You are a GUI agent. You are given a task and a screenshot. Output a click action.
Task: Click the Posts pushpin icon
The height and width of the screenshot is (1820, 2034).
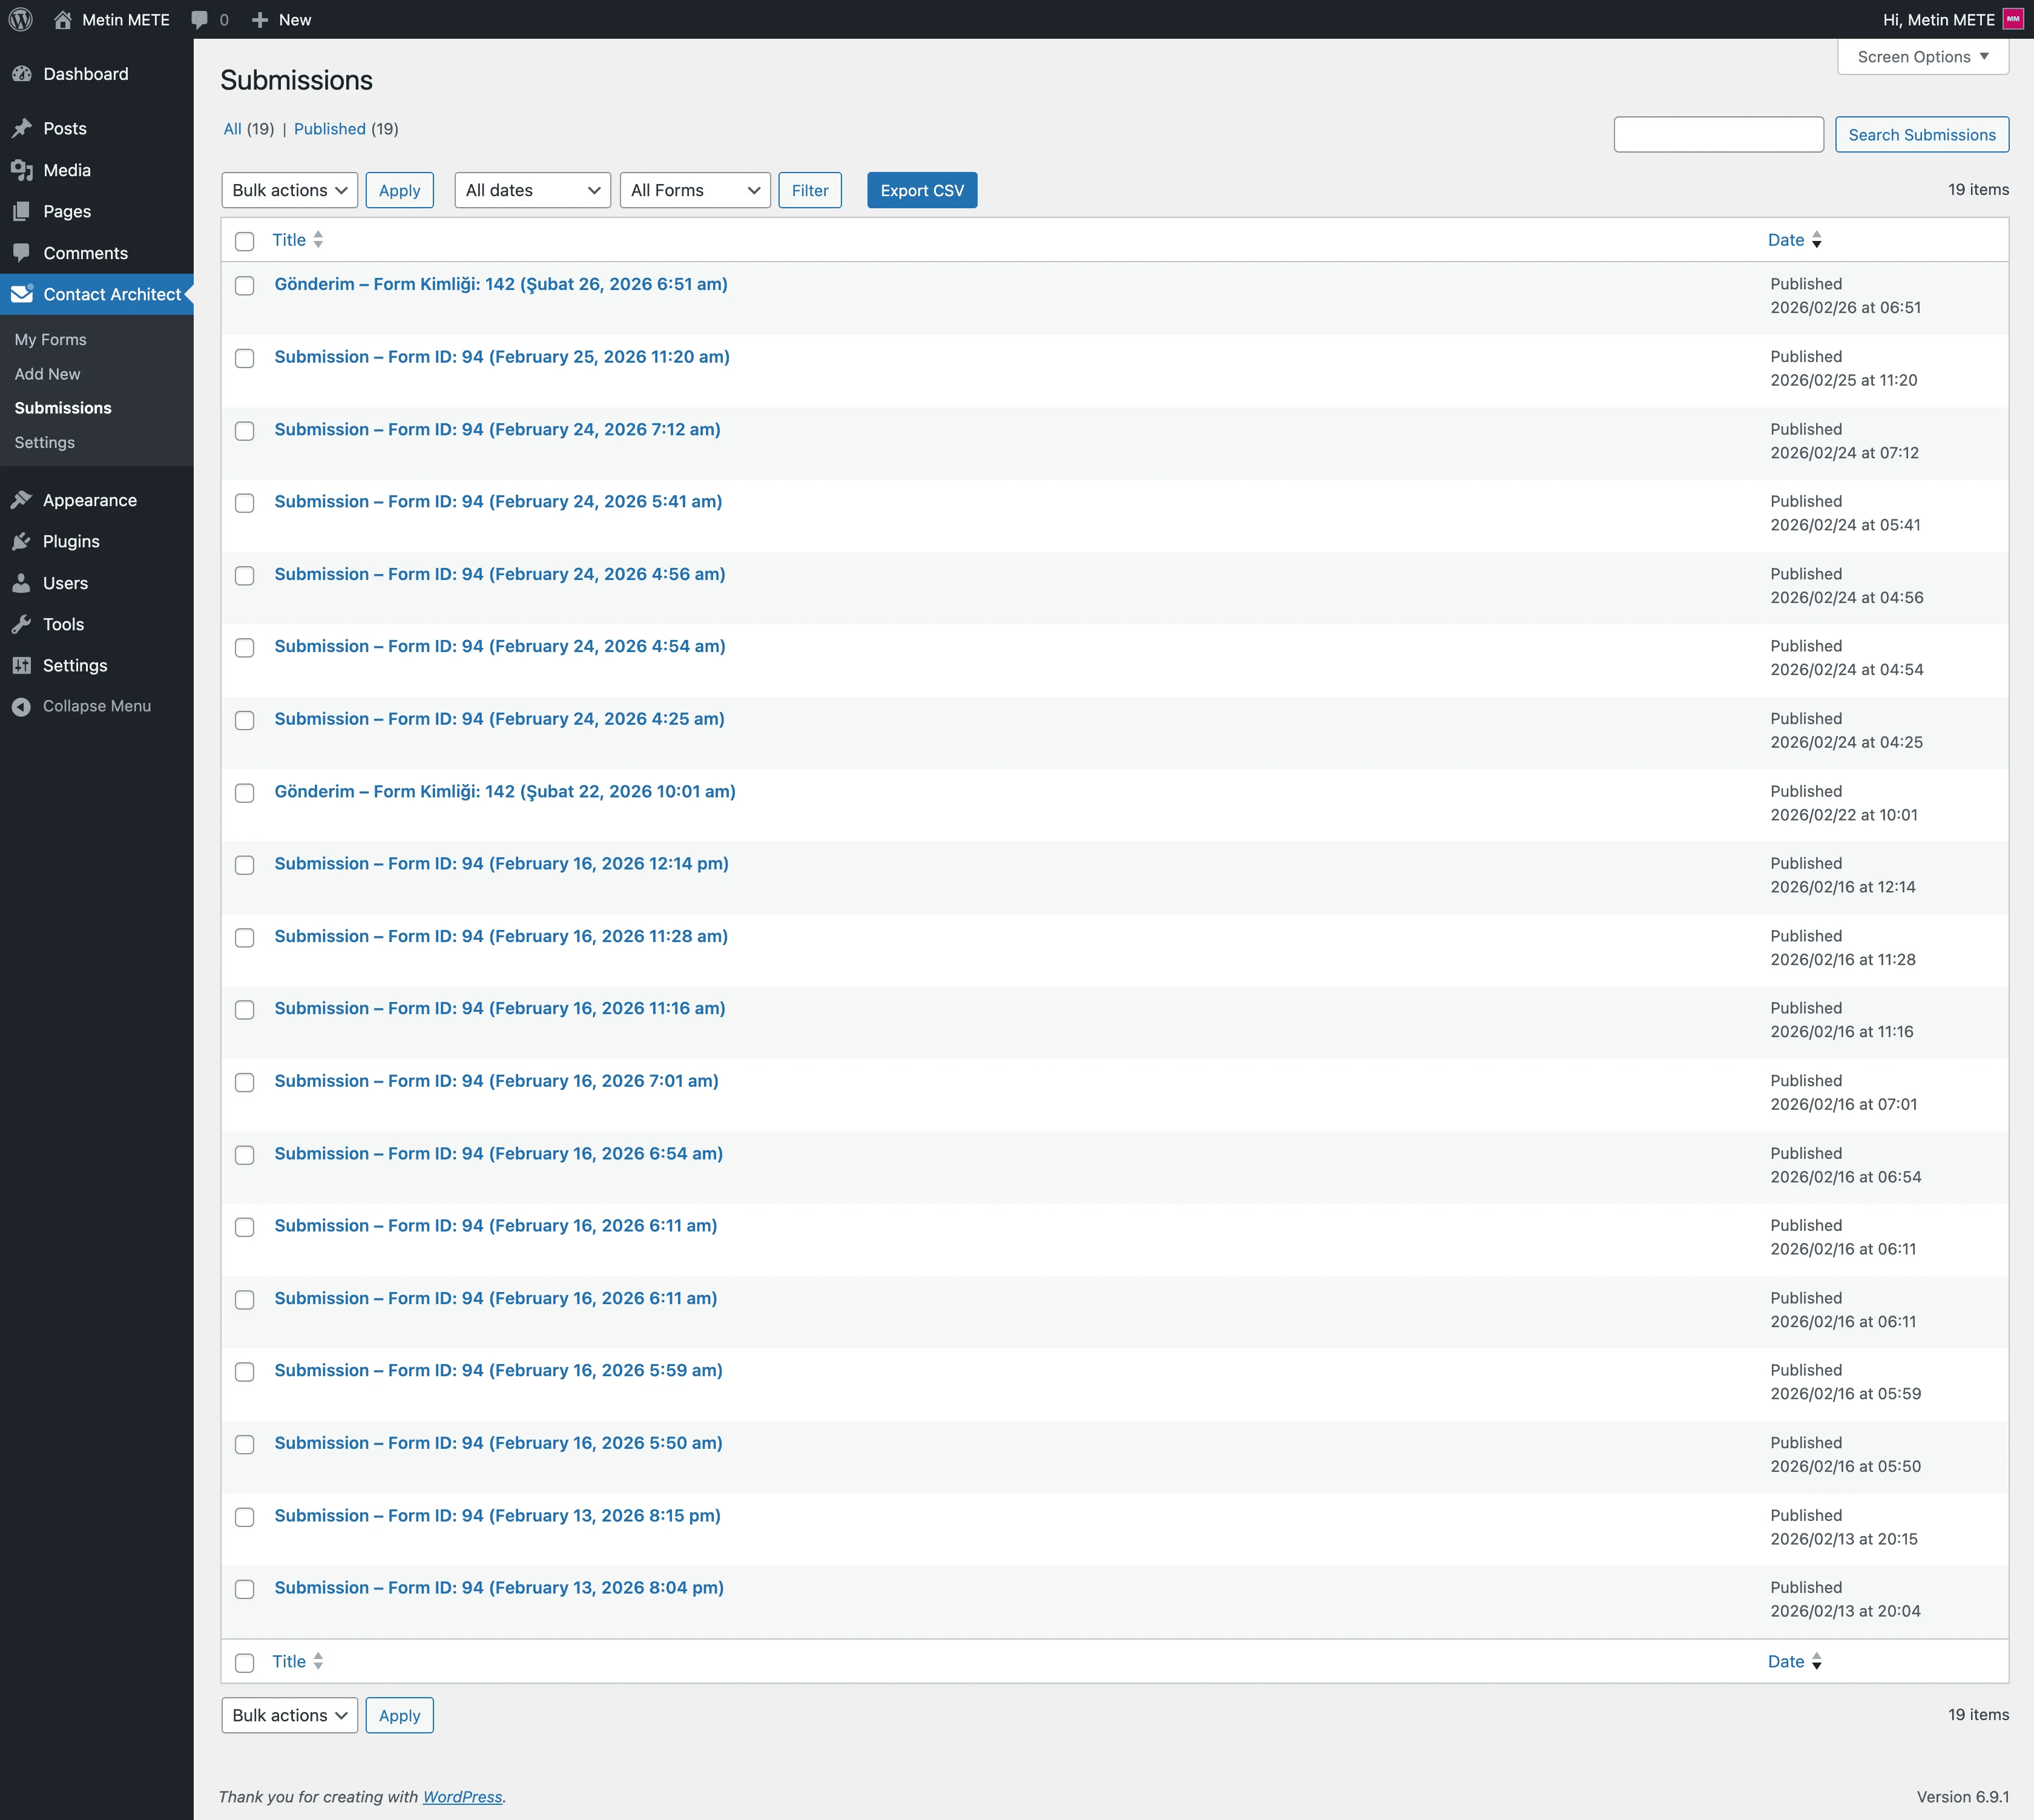point(22,128)
